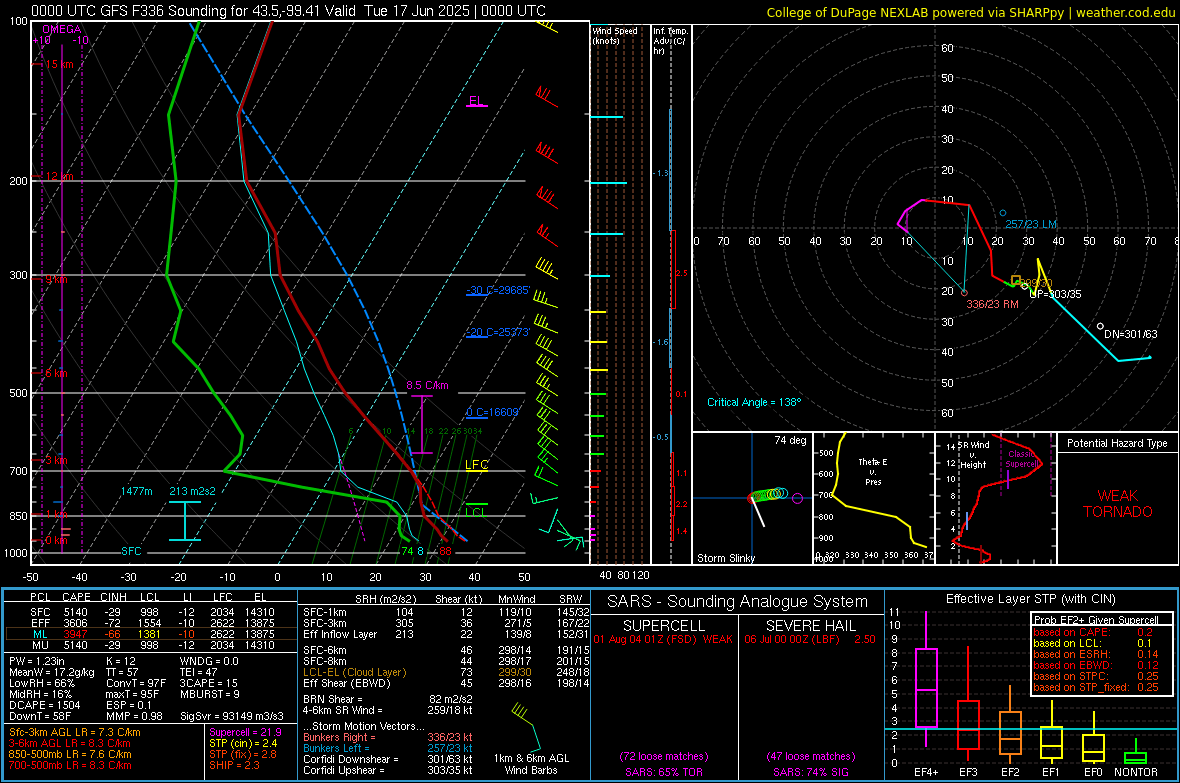Click the GFS F336 sounding title text

click(x=288, y=11)
